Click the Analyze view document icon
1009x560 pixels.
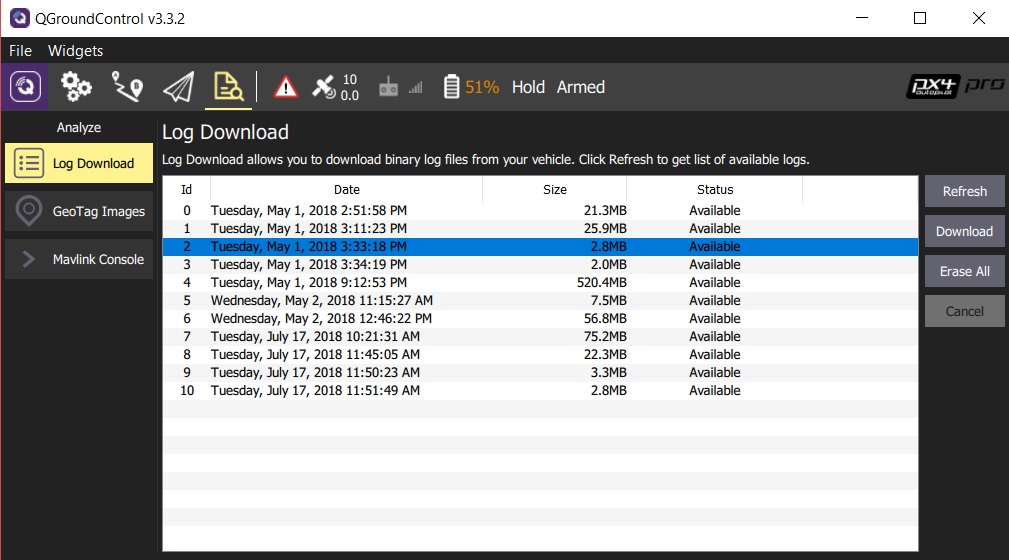(x=228, y=88)
